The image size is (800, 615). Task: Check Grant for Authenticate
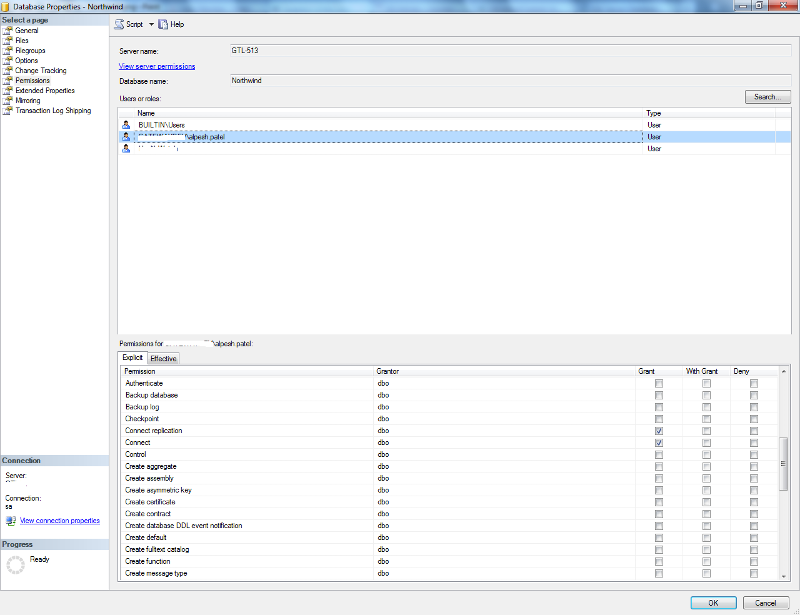(659, 383)
